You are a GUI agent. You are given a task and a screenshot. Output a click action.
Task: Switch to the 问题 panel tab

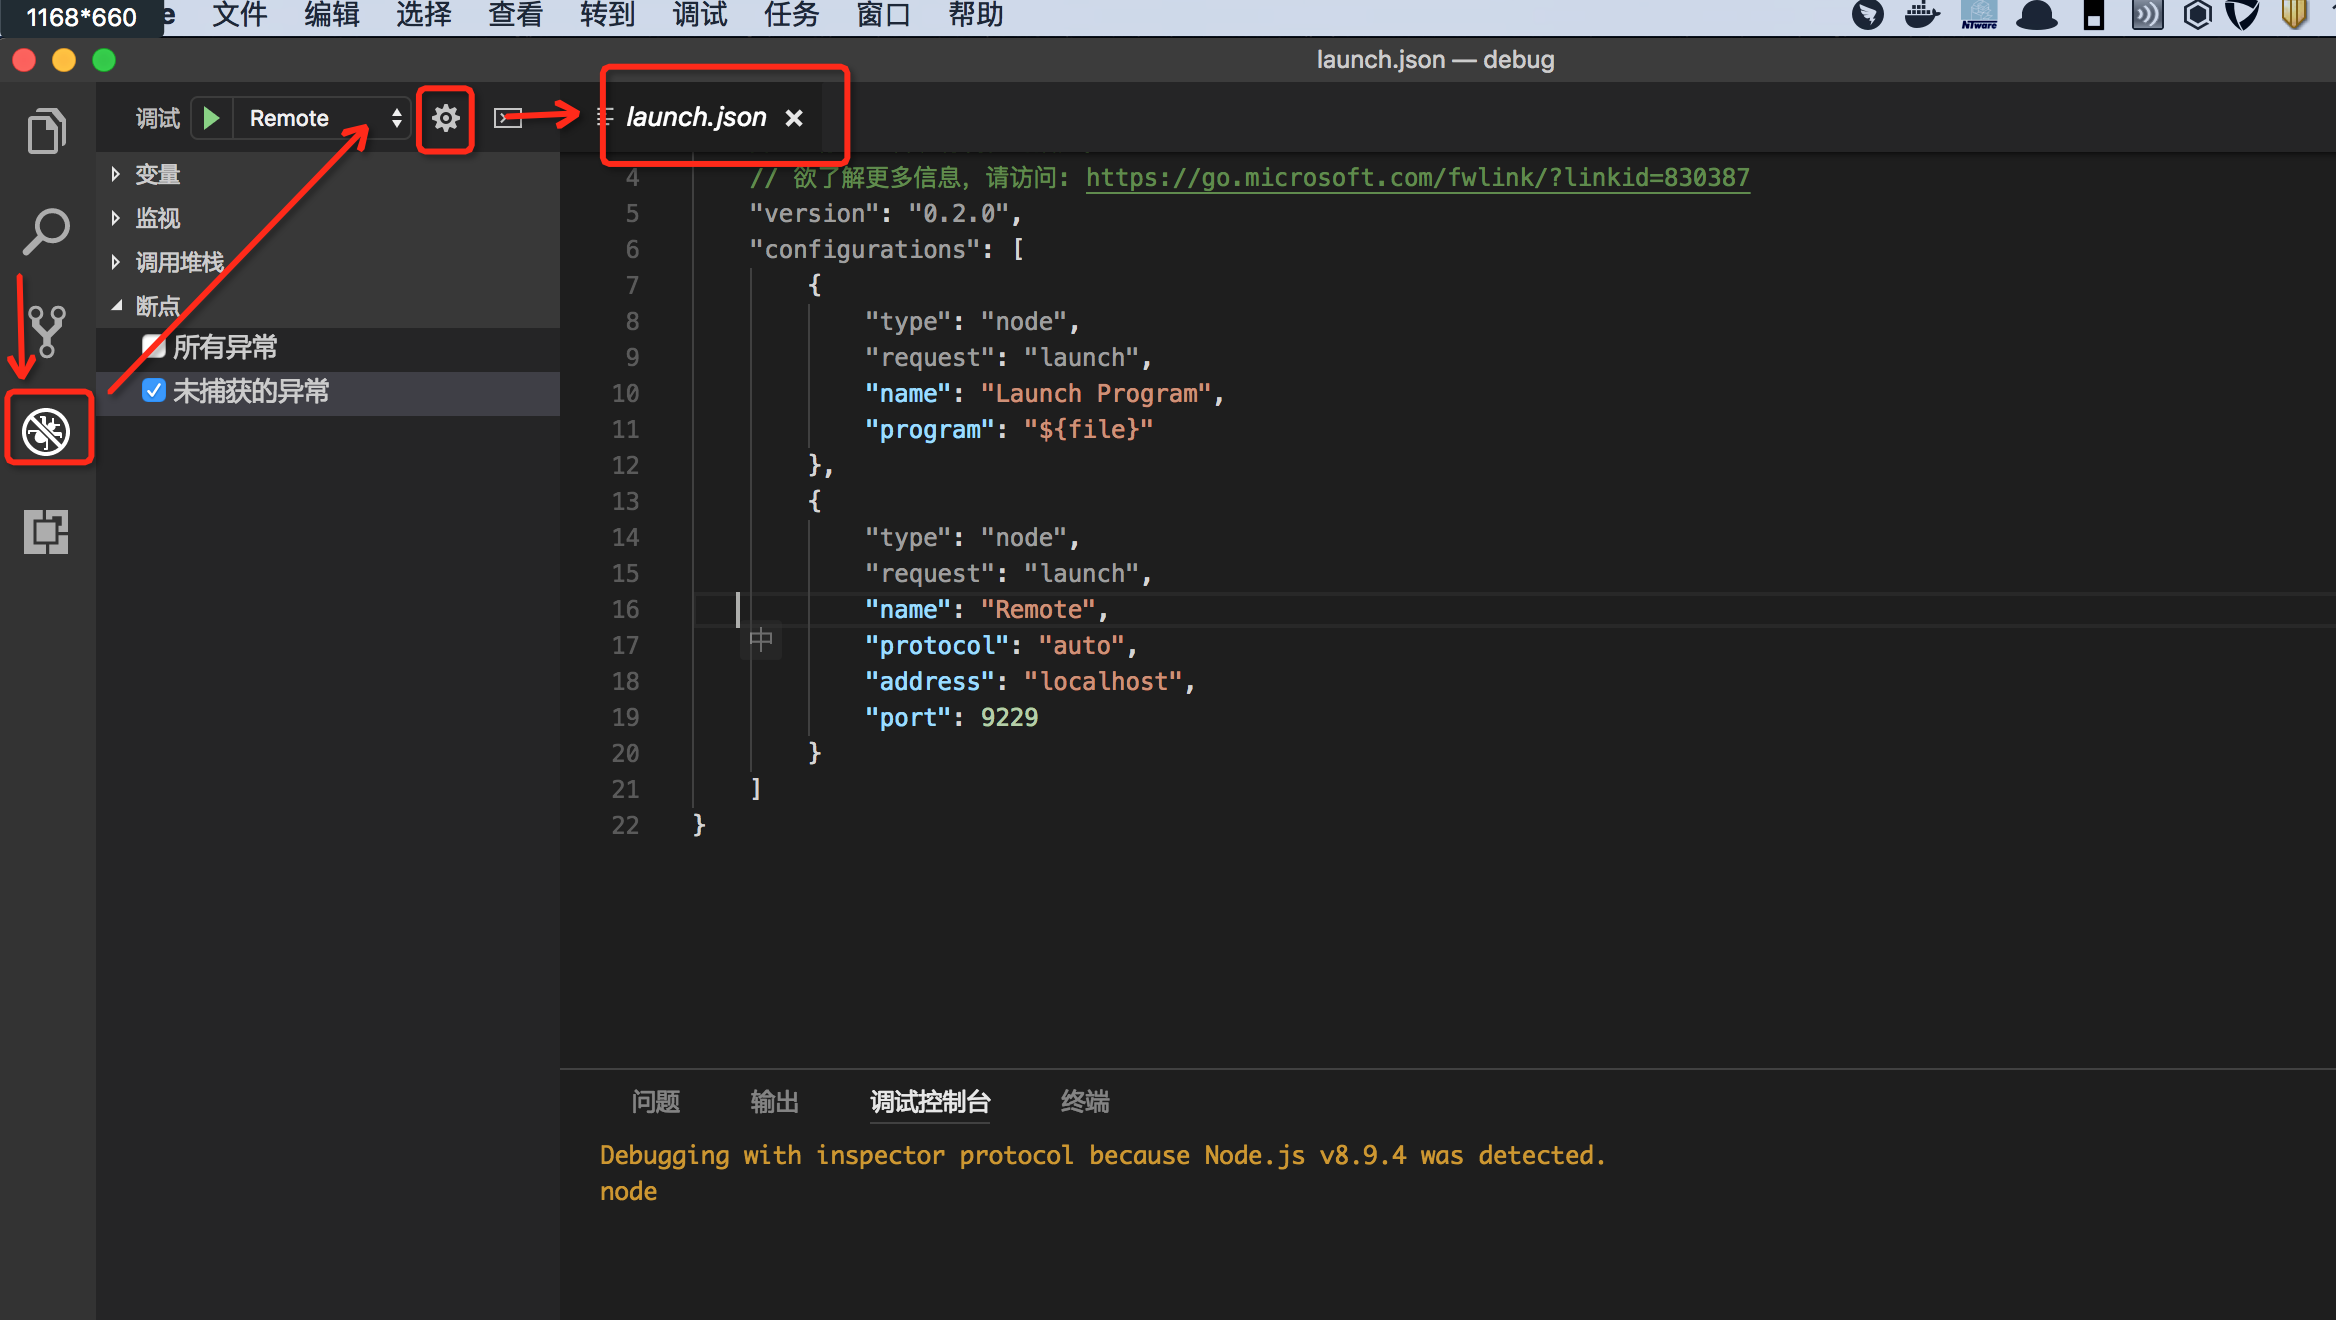[x=656, y=1101]
